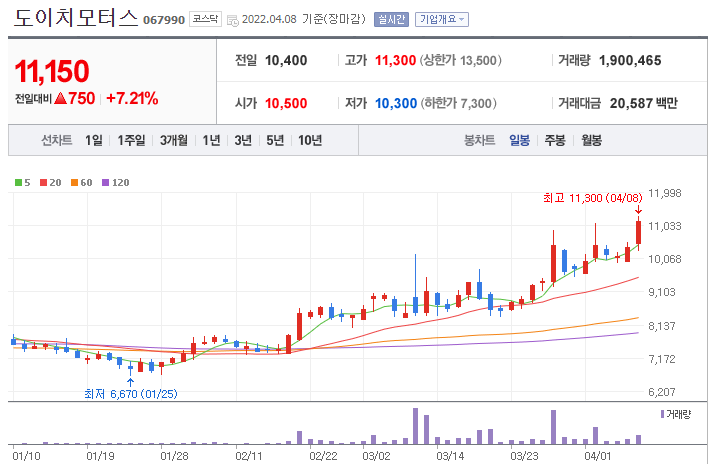Click the 선차트 line chart label
The image size is (708, 464).
coord(56,140)
